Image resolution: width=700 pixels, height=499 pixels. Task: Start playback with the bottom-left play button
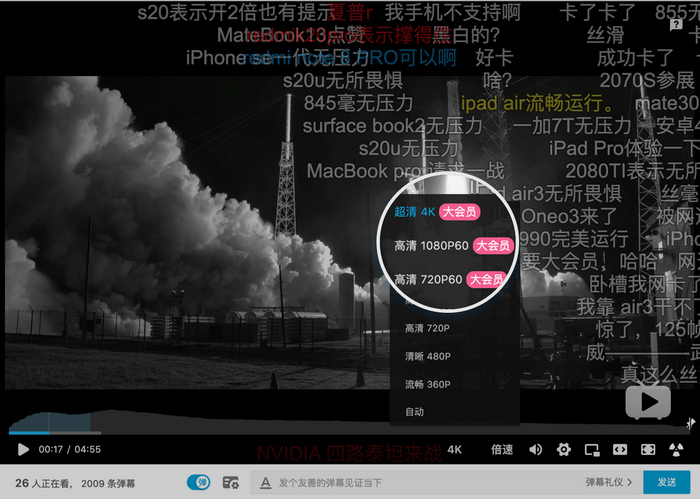23,449
